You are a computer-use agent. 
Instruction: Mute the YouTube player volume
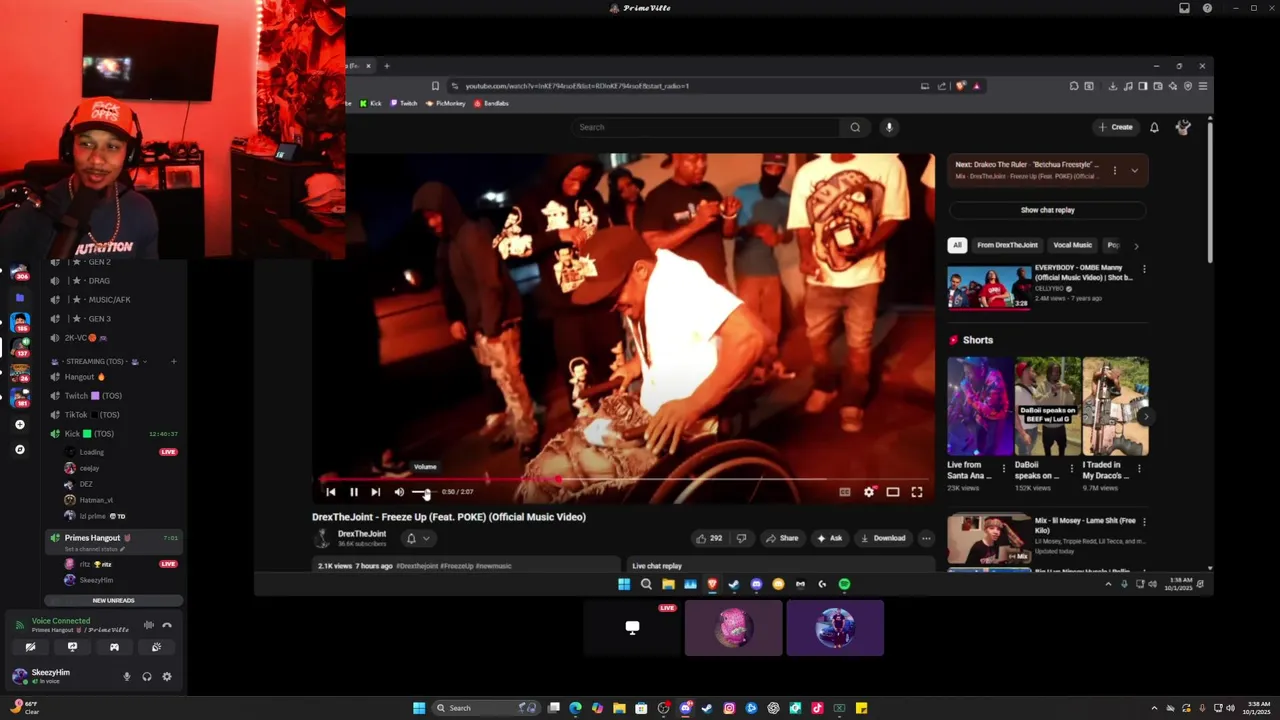399,492
